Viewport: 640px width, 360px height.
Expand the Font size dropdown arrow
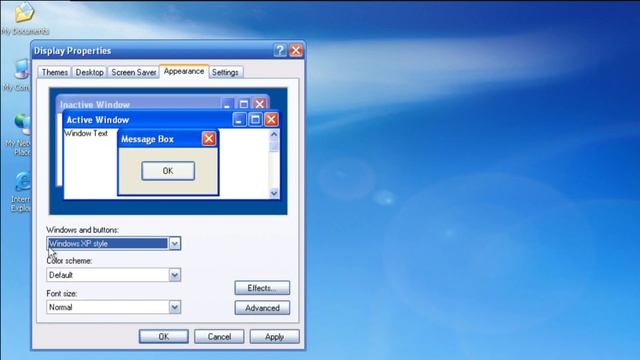(x=175, y=307)
